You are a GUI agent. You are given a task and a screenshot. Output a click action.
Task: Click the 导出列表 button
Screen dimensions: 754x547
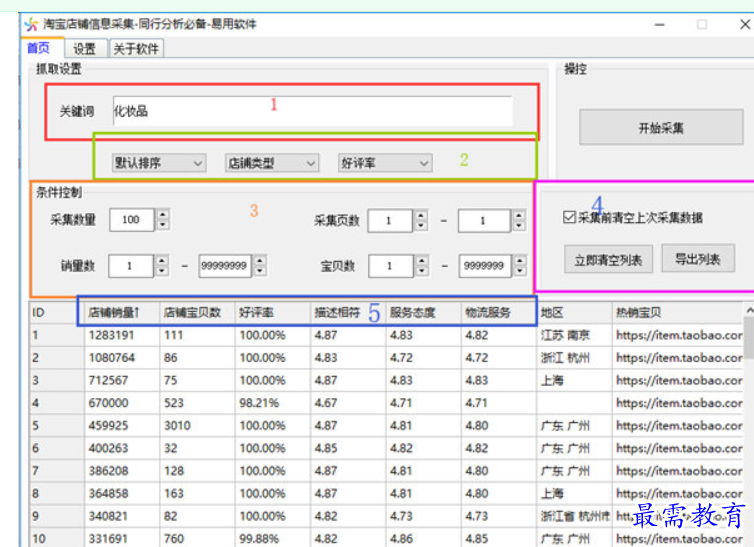698,259
